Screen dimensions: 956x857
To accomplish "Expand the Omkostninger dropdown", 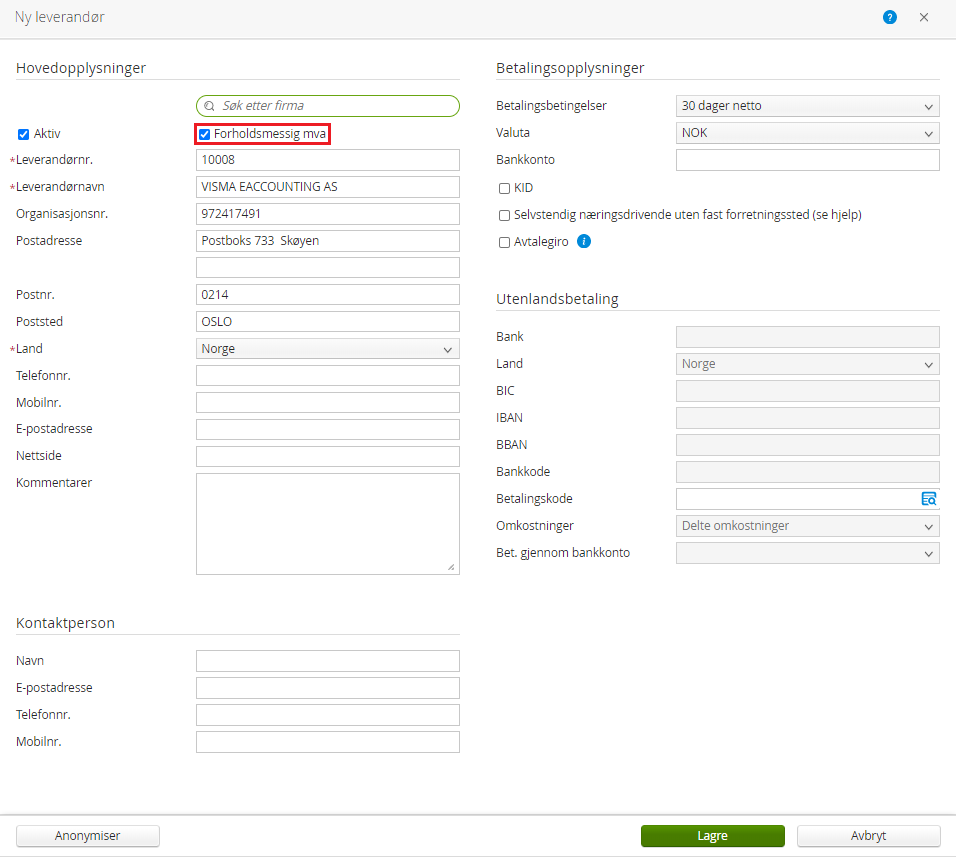I will point(807,526).
